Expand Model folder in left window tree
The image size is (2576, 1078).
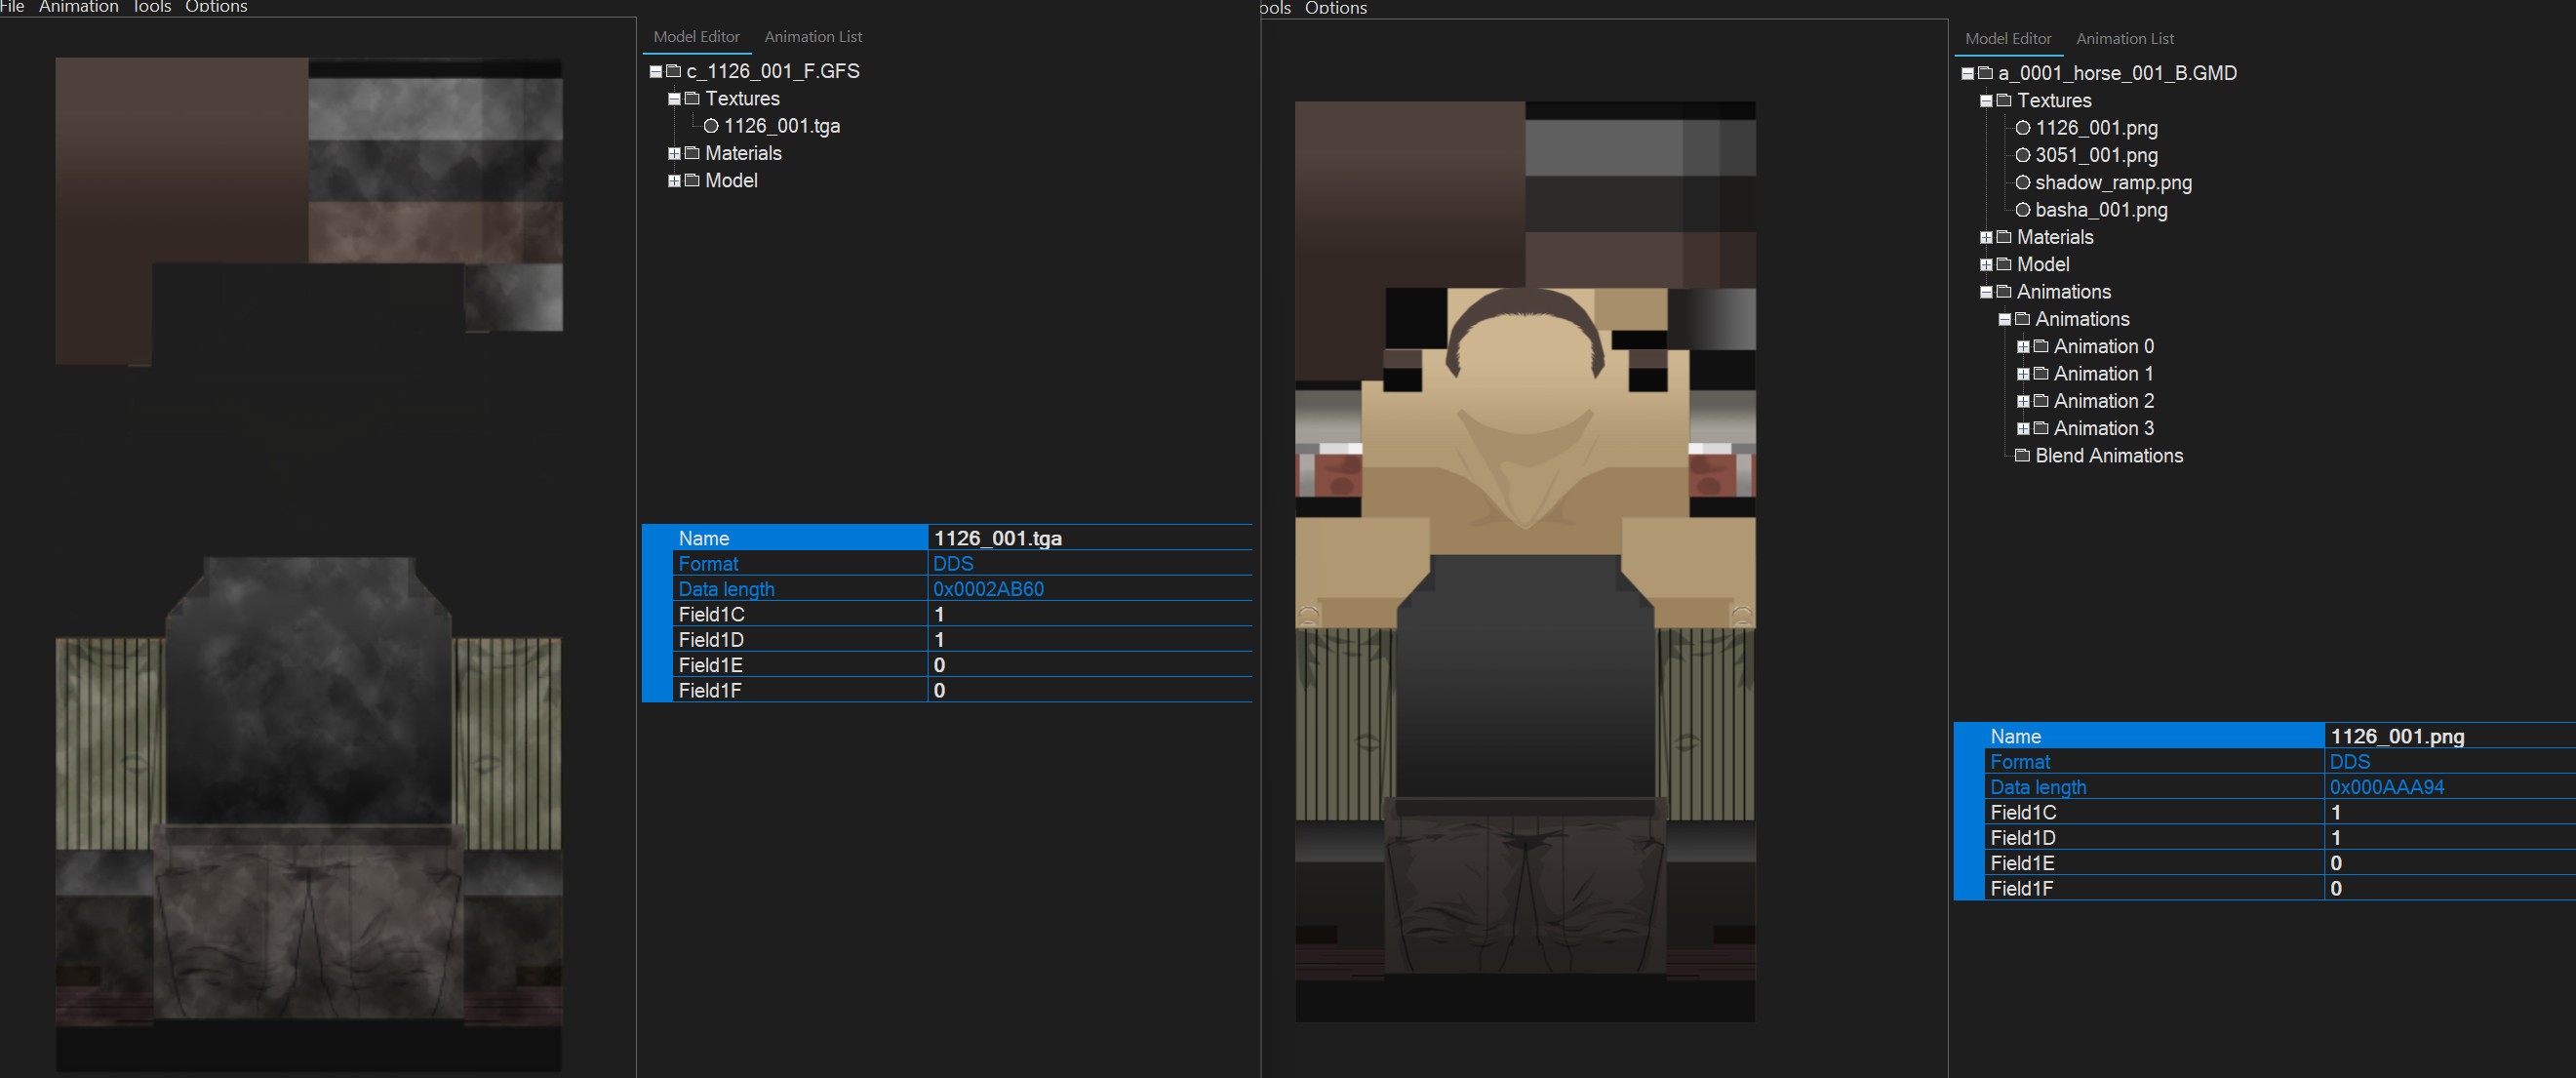[674, 181]
